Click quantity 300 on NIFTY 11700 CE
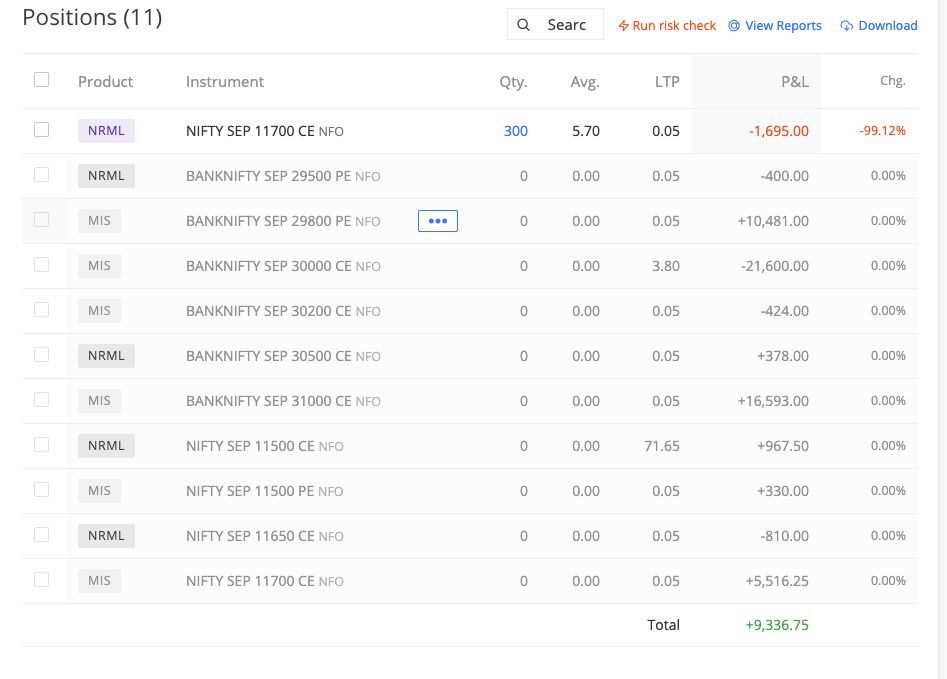 point(515,131)
